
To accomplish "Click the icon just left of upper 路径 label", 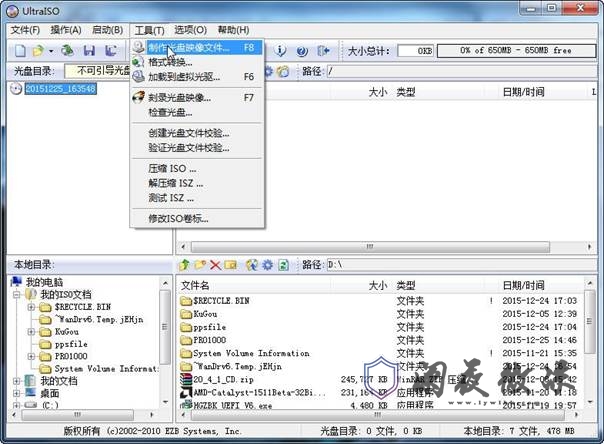I will (x=284, y=71).
